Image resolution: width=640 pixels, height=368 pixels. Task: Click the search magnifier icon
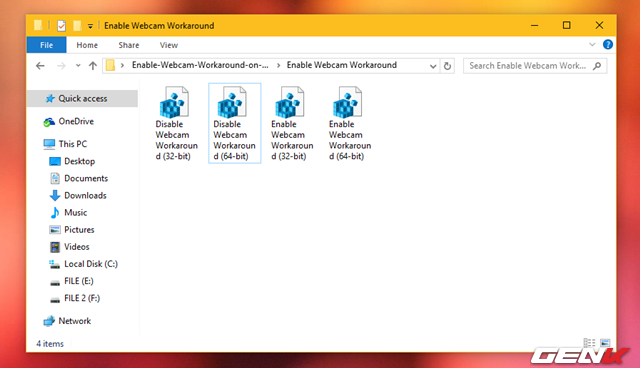click(x=597, y=65)
